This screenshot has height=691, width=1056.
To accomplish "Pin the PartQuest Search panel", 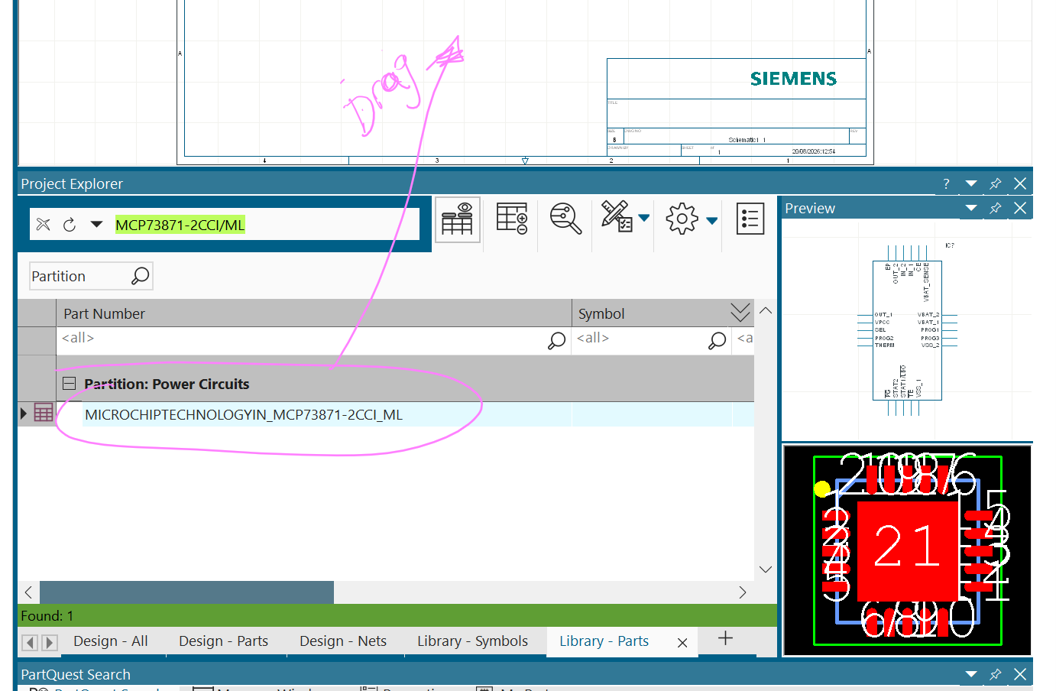I will (x=995, y=674).
